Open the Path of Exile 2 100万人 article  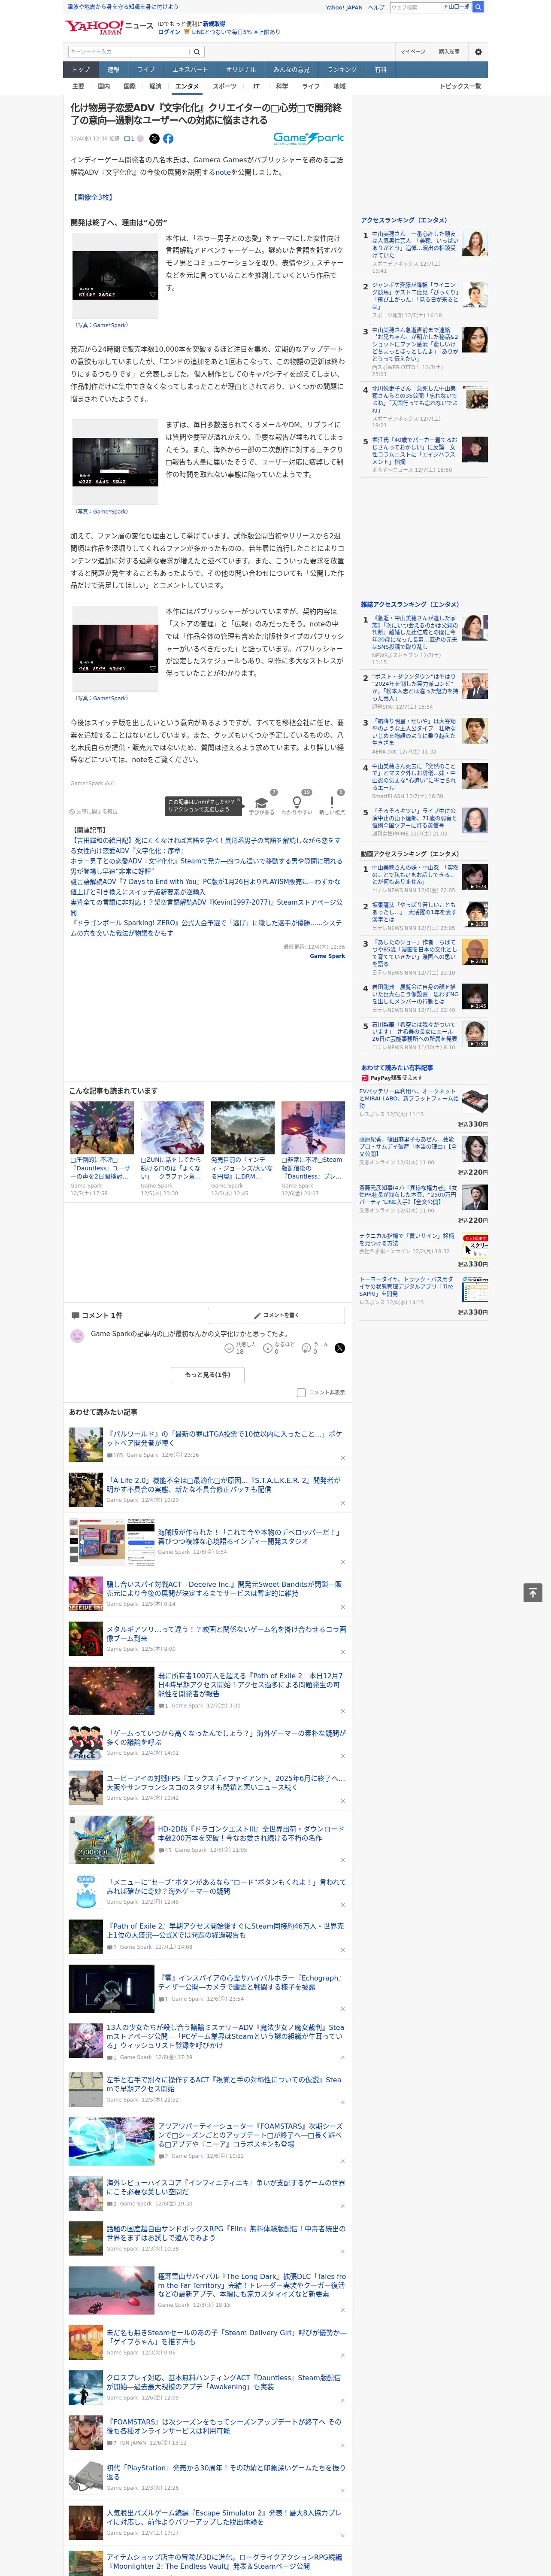(250, 1683)
